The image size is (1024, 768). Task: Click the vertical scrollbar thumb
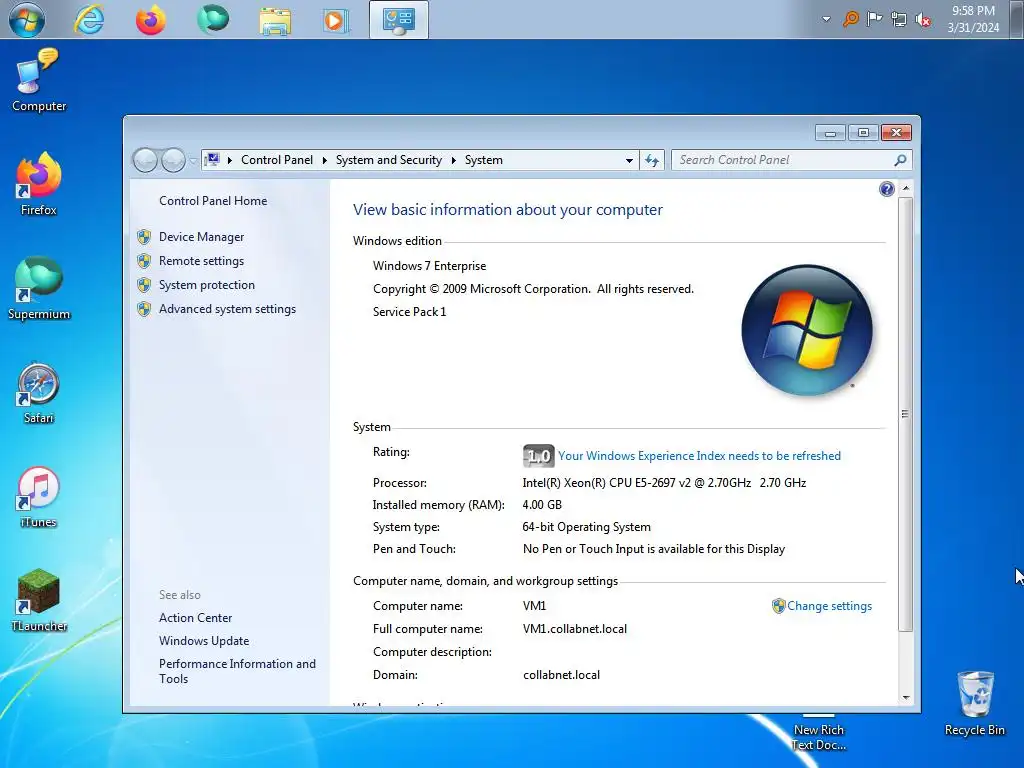905,414
